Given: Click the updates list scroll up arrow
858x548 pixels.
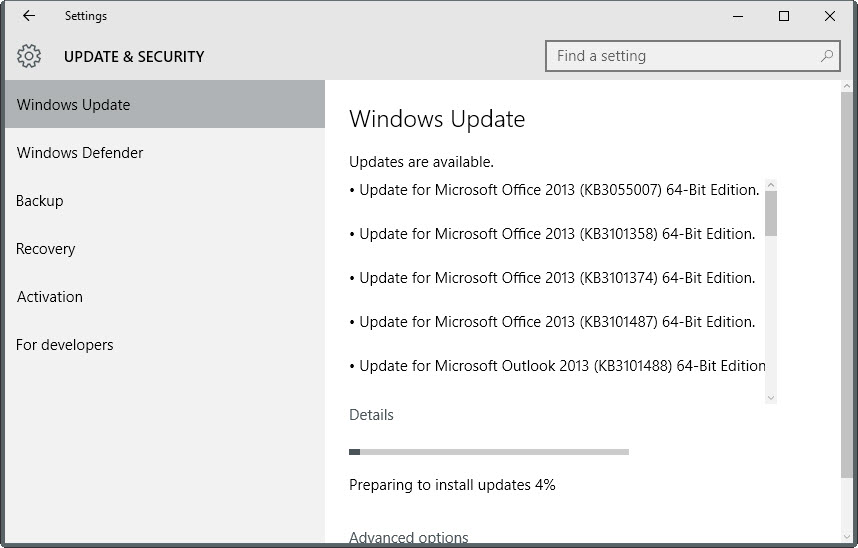Looking at the screenshot, I should pos(771,185).
